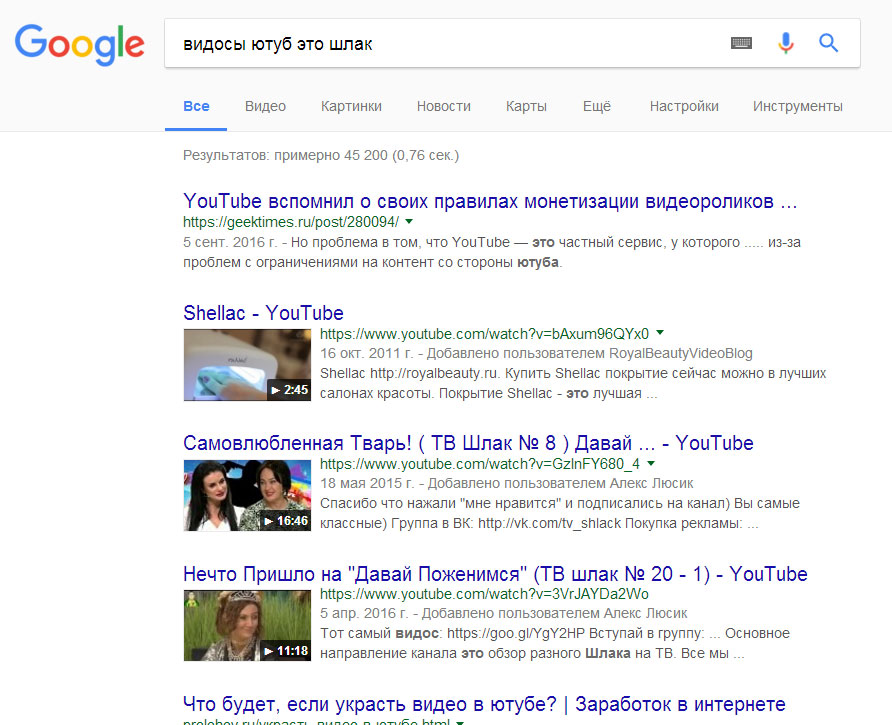Screen dimensions: 892x725
Task: Click the https://geektimes.ru/post/280094/ URL text
Action: point(291,222)
